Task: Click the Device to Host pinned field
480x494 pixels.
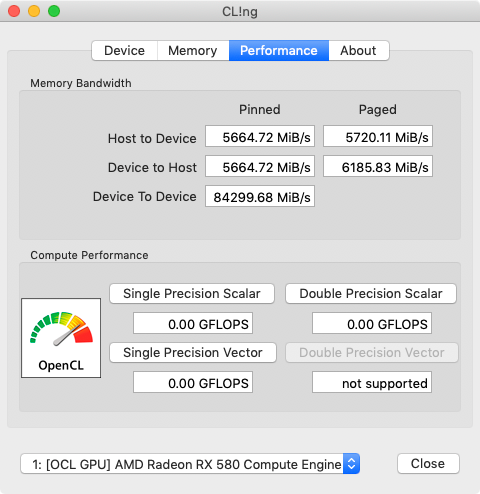Action: coord(260,166)
